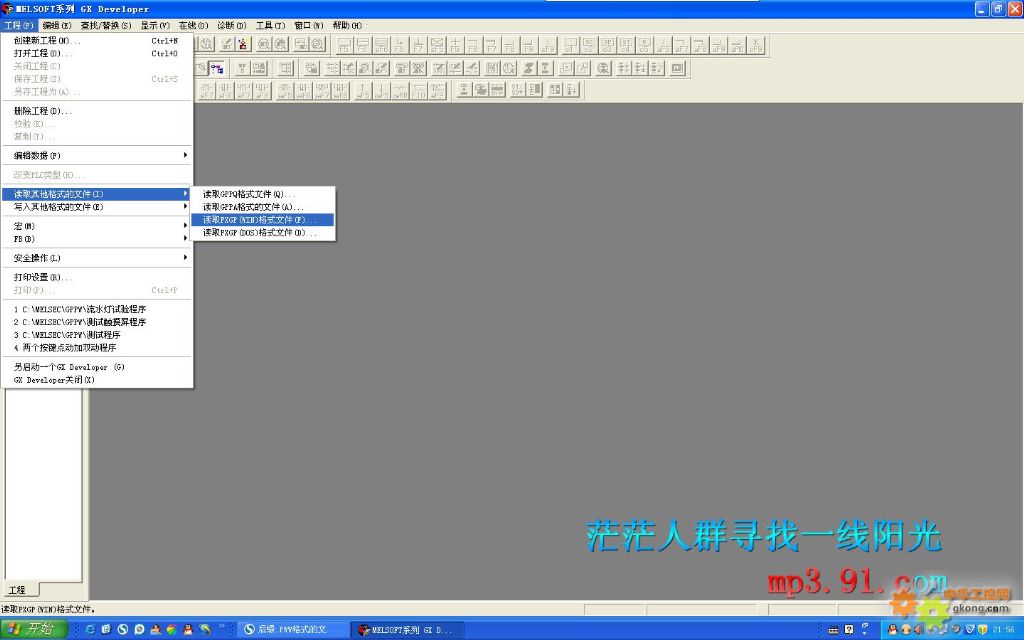This screenshot has height=640, width=1024.
Task: Open the 工具 menu
Action: coord(270,25)
